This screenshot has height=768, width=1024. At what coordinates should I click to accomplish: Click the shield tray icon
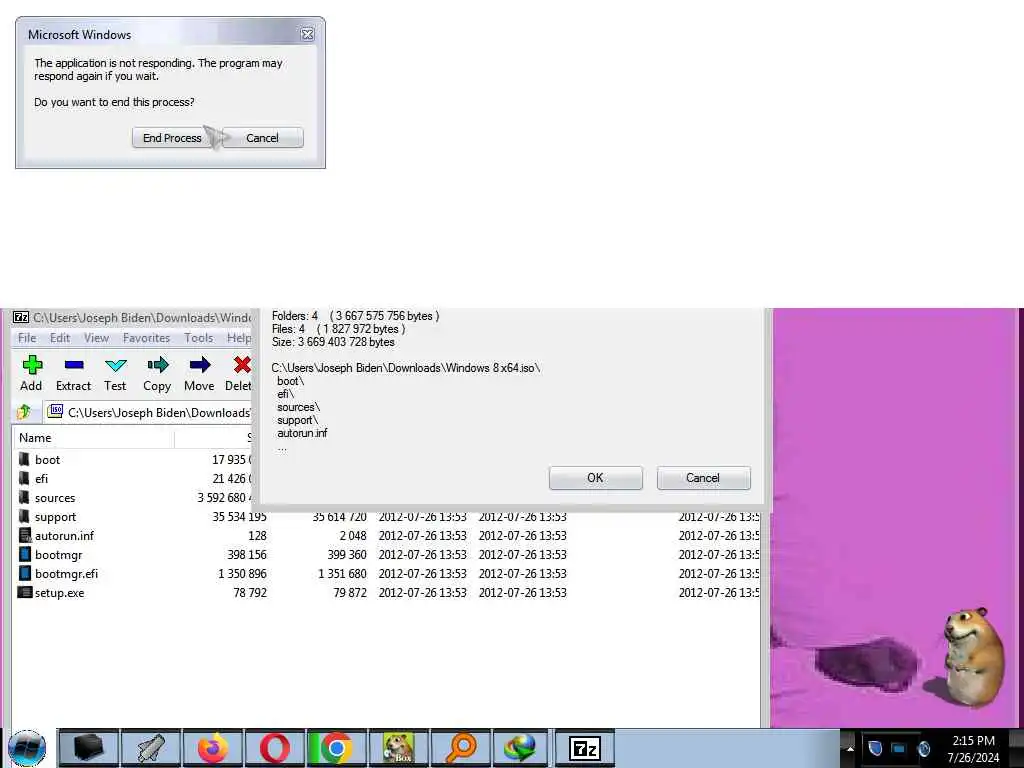coord(875,748)
